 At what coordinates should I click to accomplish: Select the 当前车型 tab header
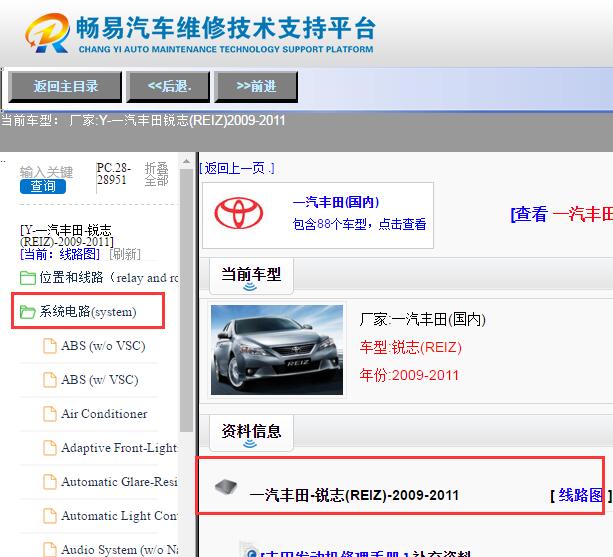tap(251, 274)
